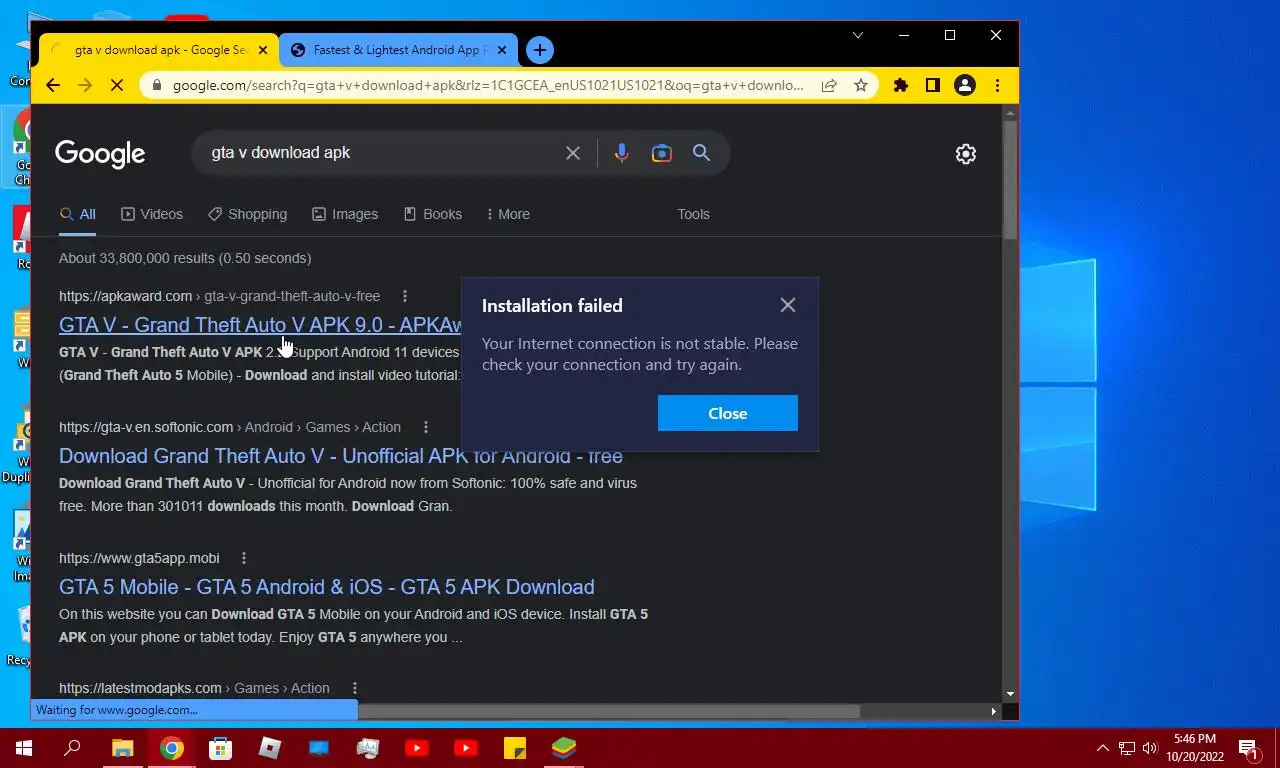
Task: Select the All results tab
Action: (78, 214)
